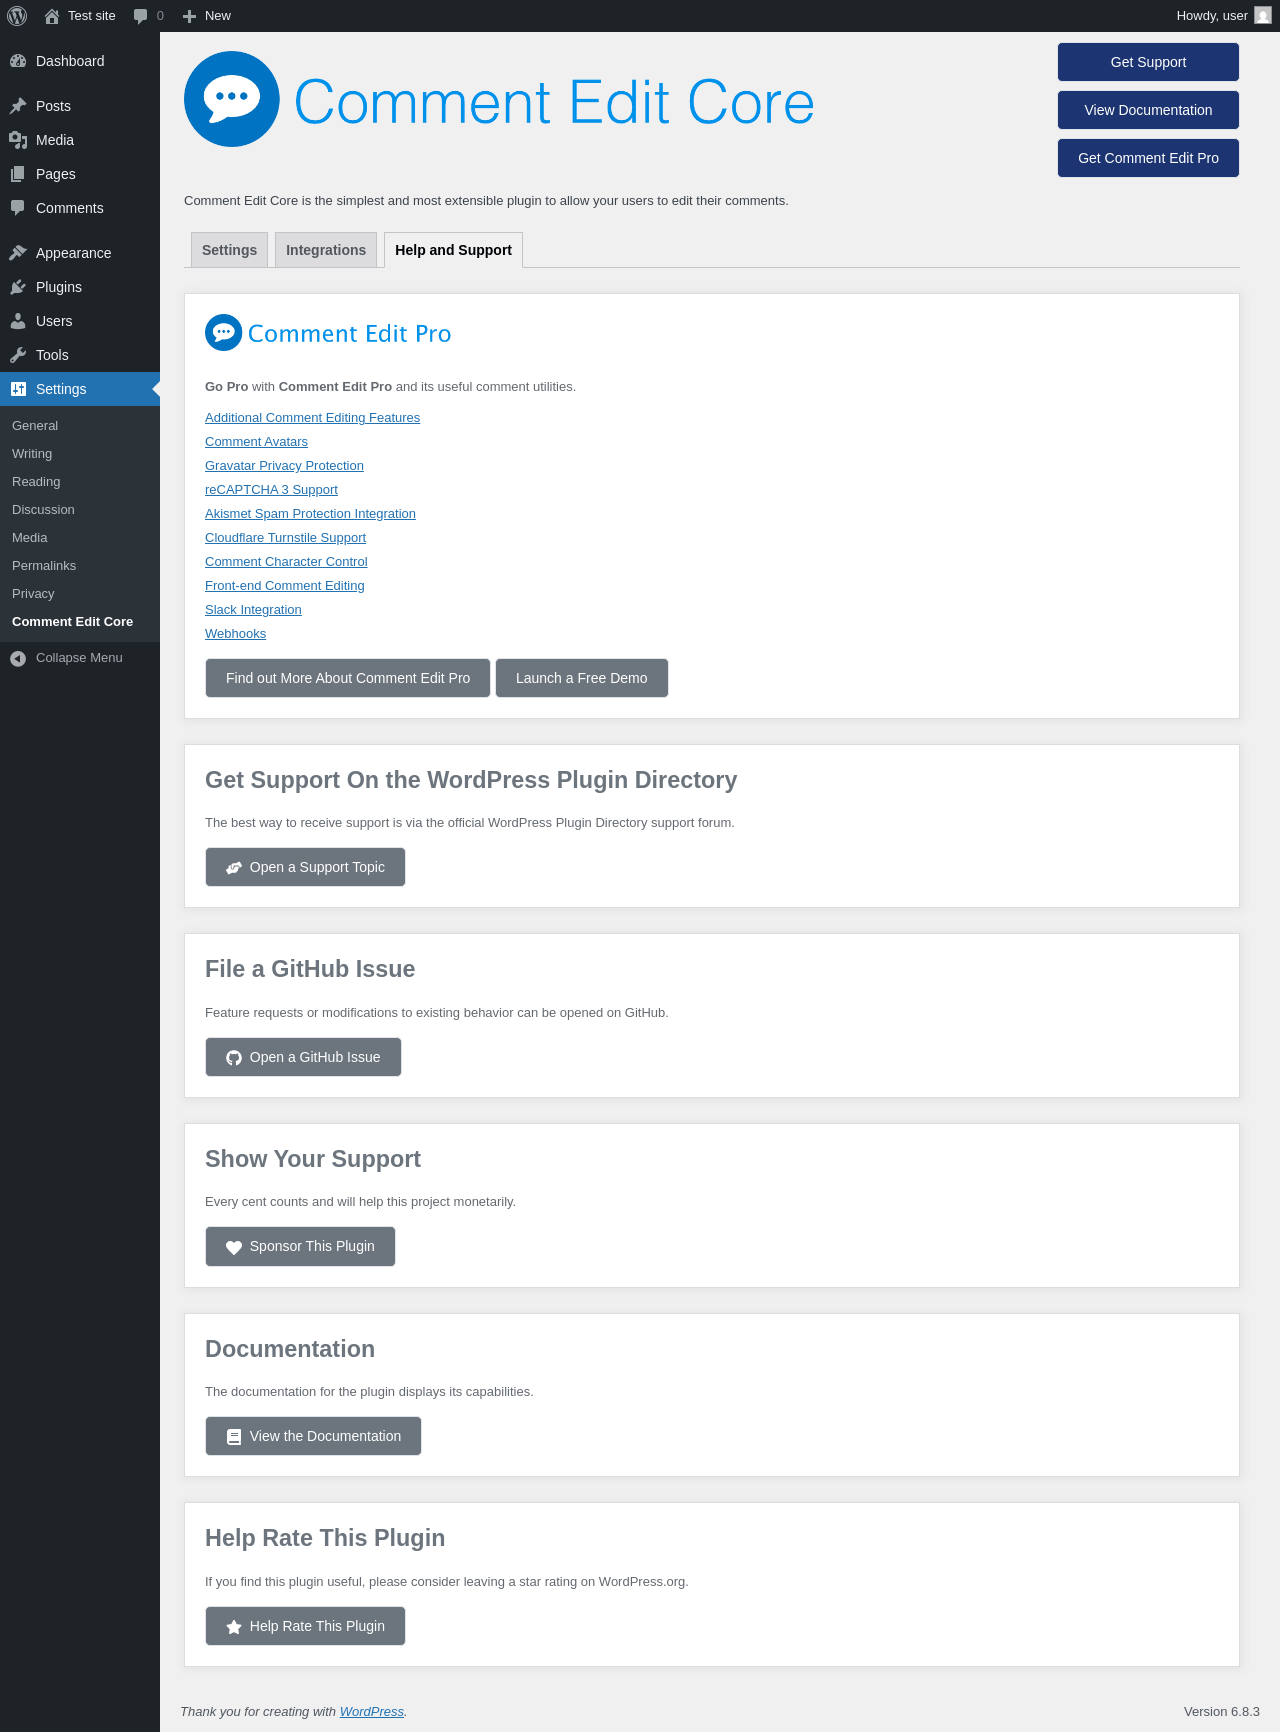Open the Akismet Spam Protection Integration link
This screenshot has height=1732, width=1280.
310,514
